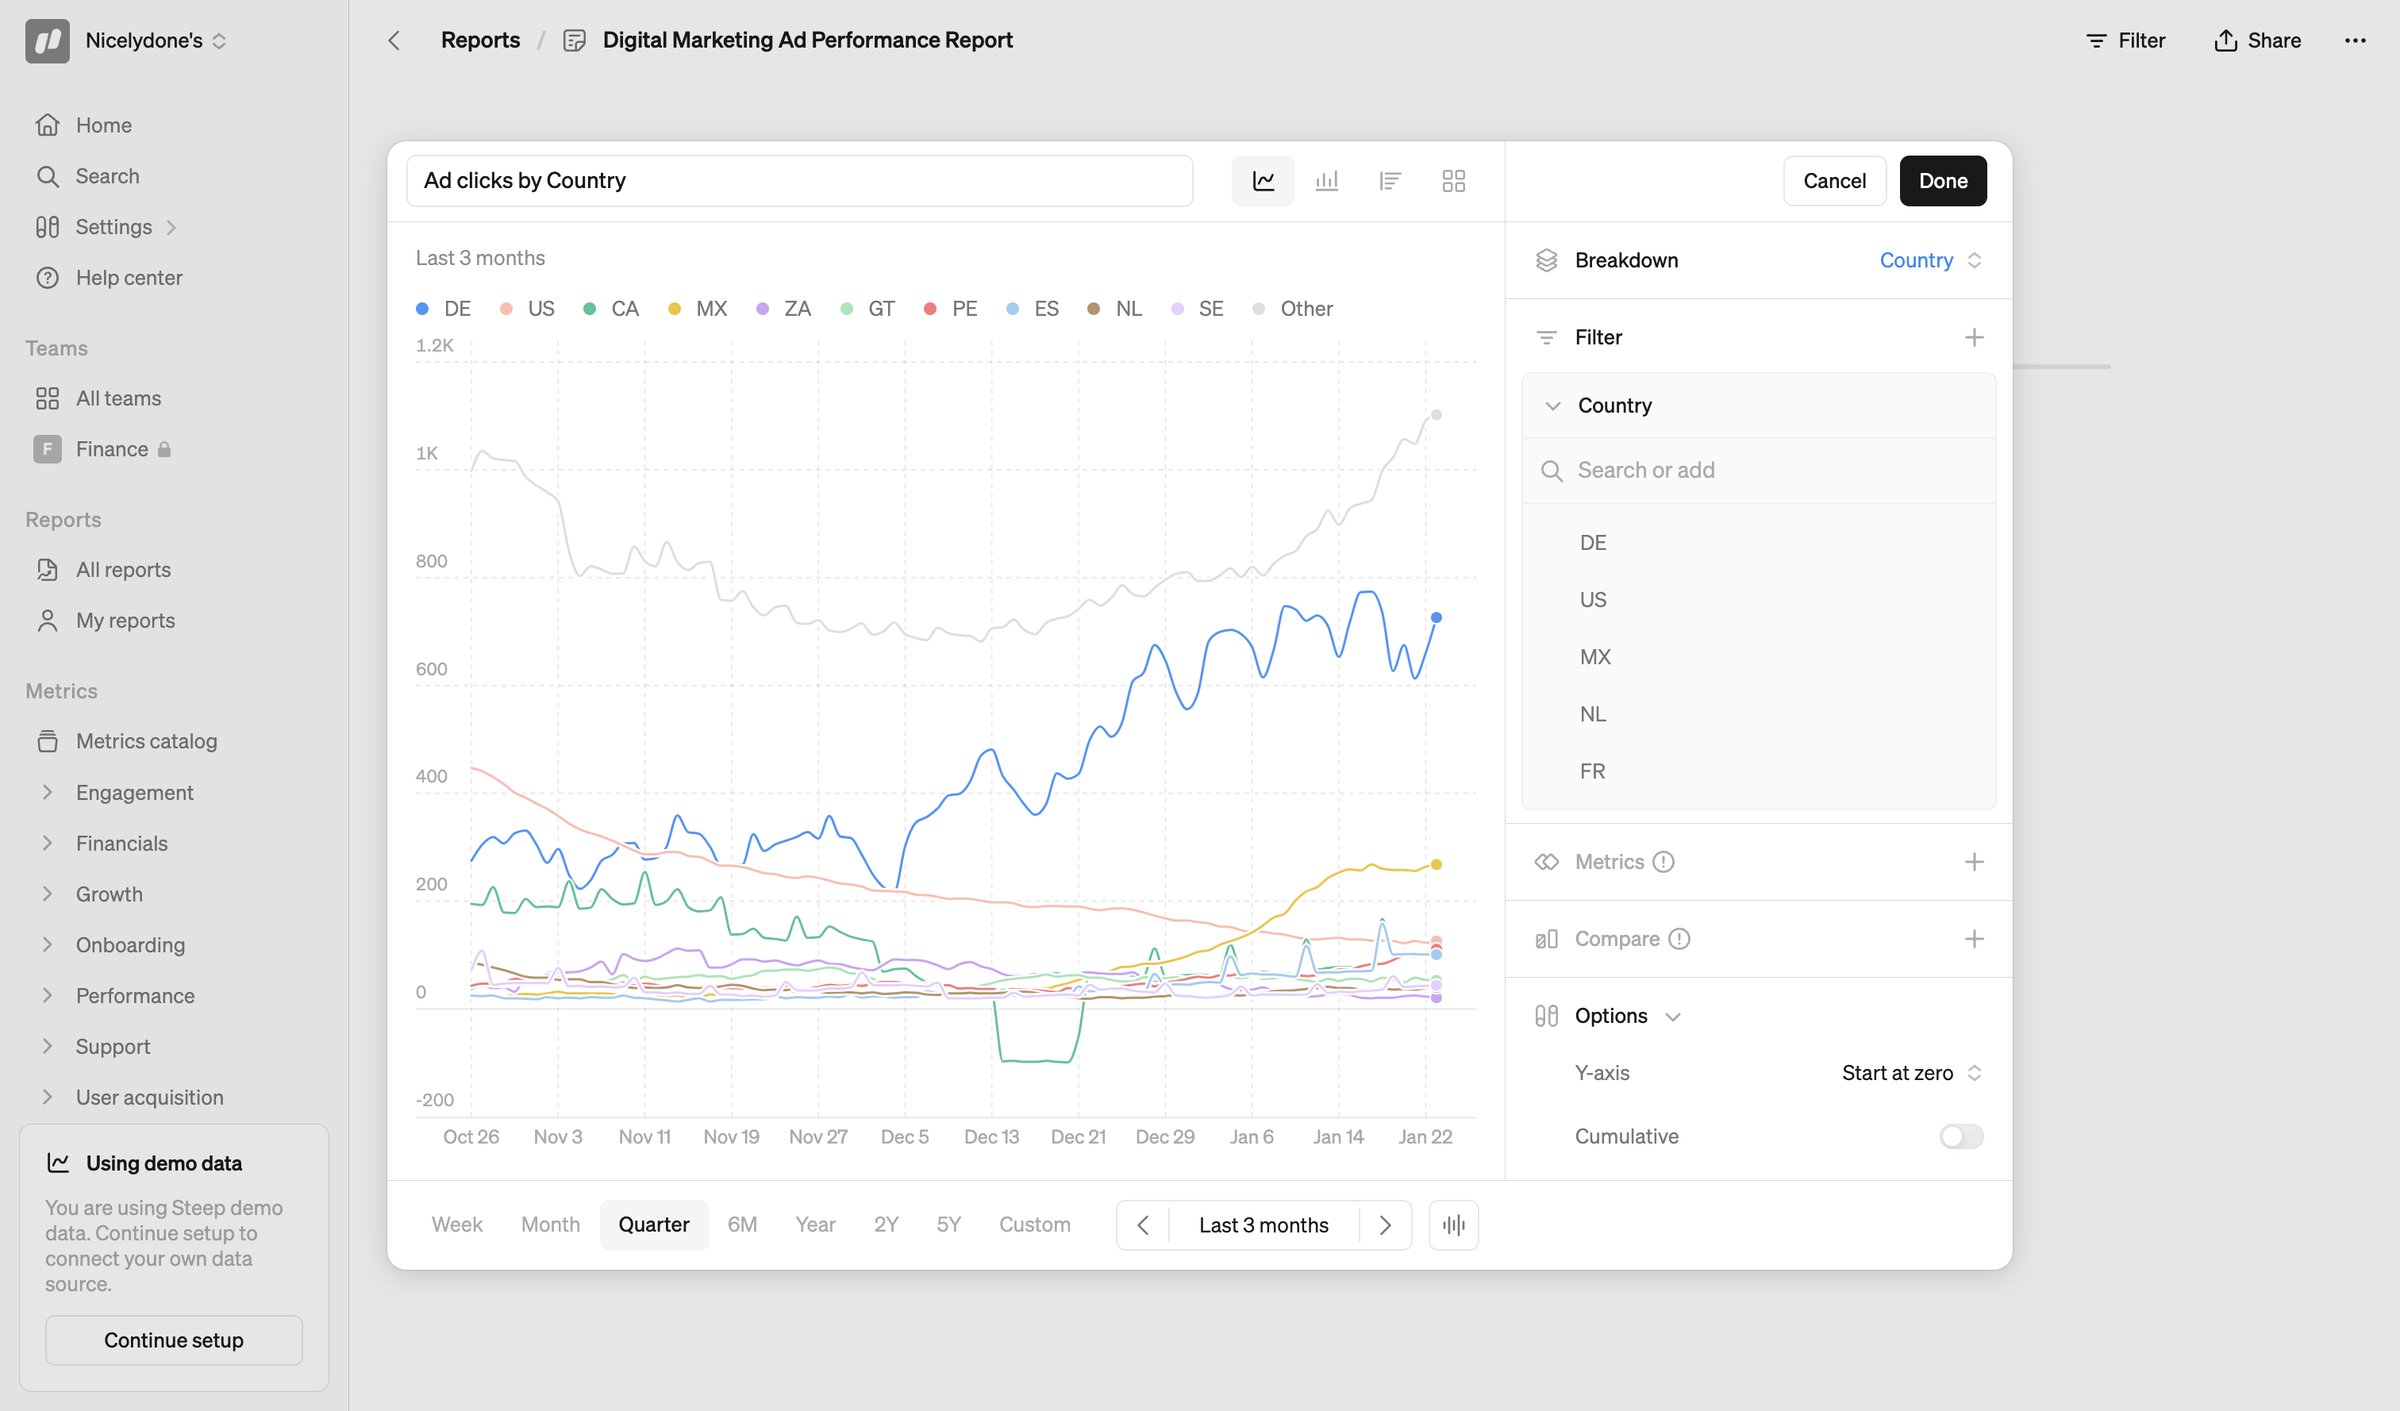Add a metric with plus icon
Viewport: 2400px width, 1411px height.
[1974, 862]
